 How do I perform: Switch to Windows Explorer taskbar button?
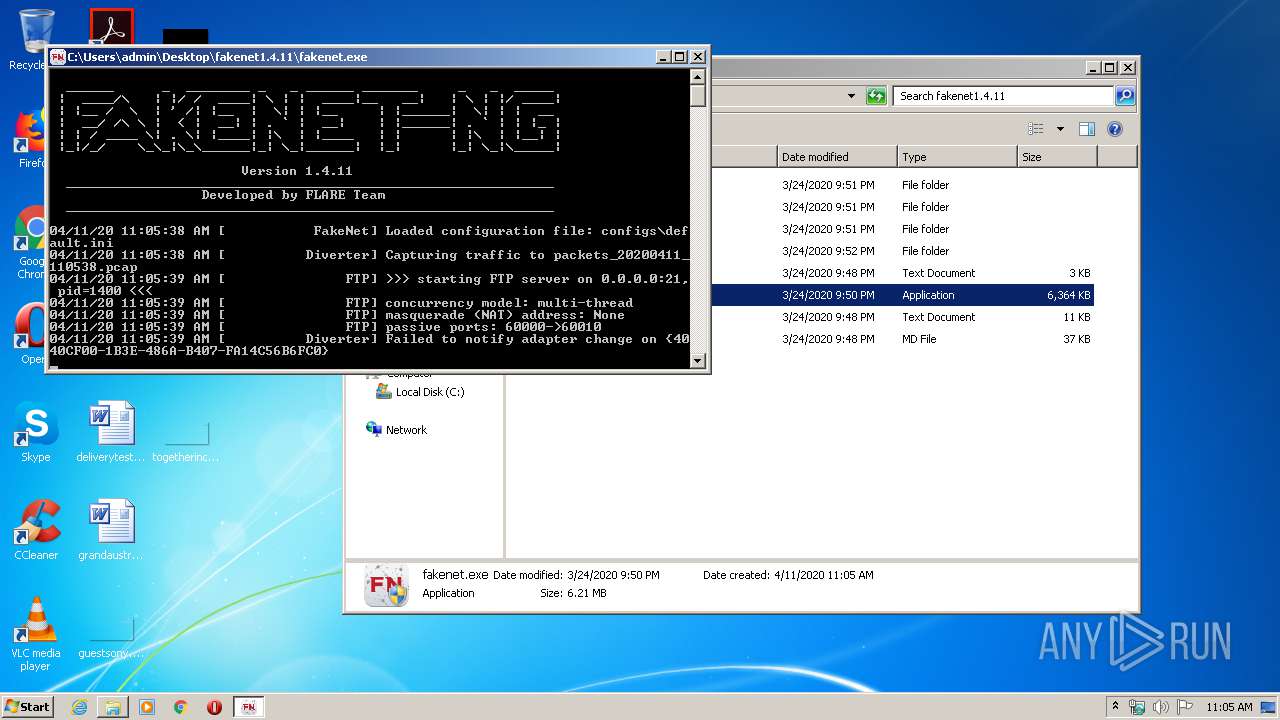click(113, 707)
